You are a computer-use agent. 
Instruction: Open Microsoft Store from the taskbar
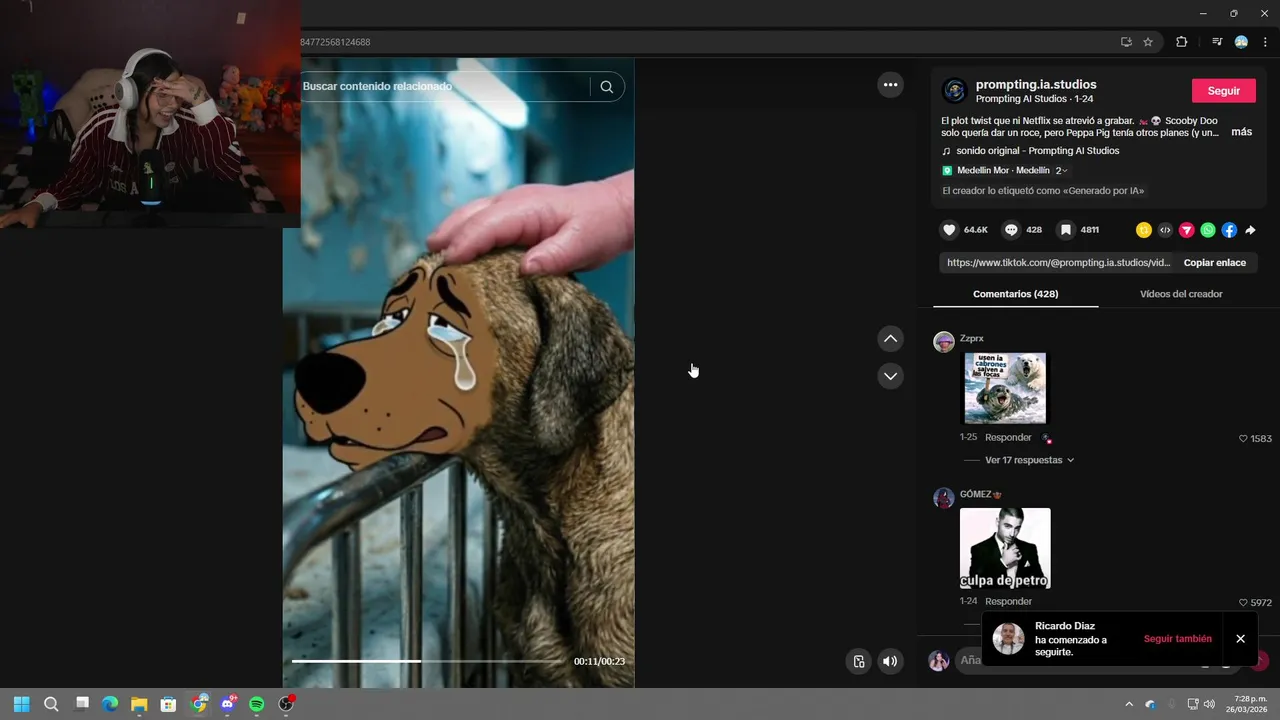point(169,704)
